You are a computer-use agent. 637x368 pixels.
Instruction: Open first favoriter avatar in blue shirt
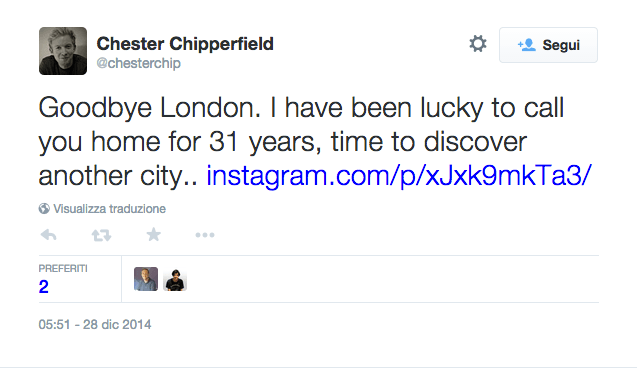pos(146,279)
